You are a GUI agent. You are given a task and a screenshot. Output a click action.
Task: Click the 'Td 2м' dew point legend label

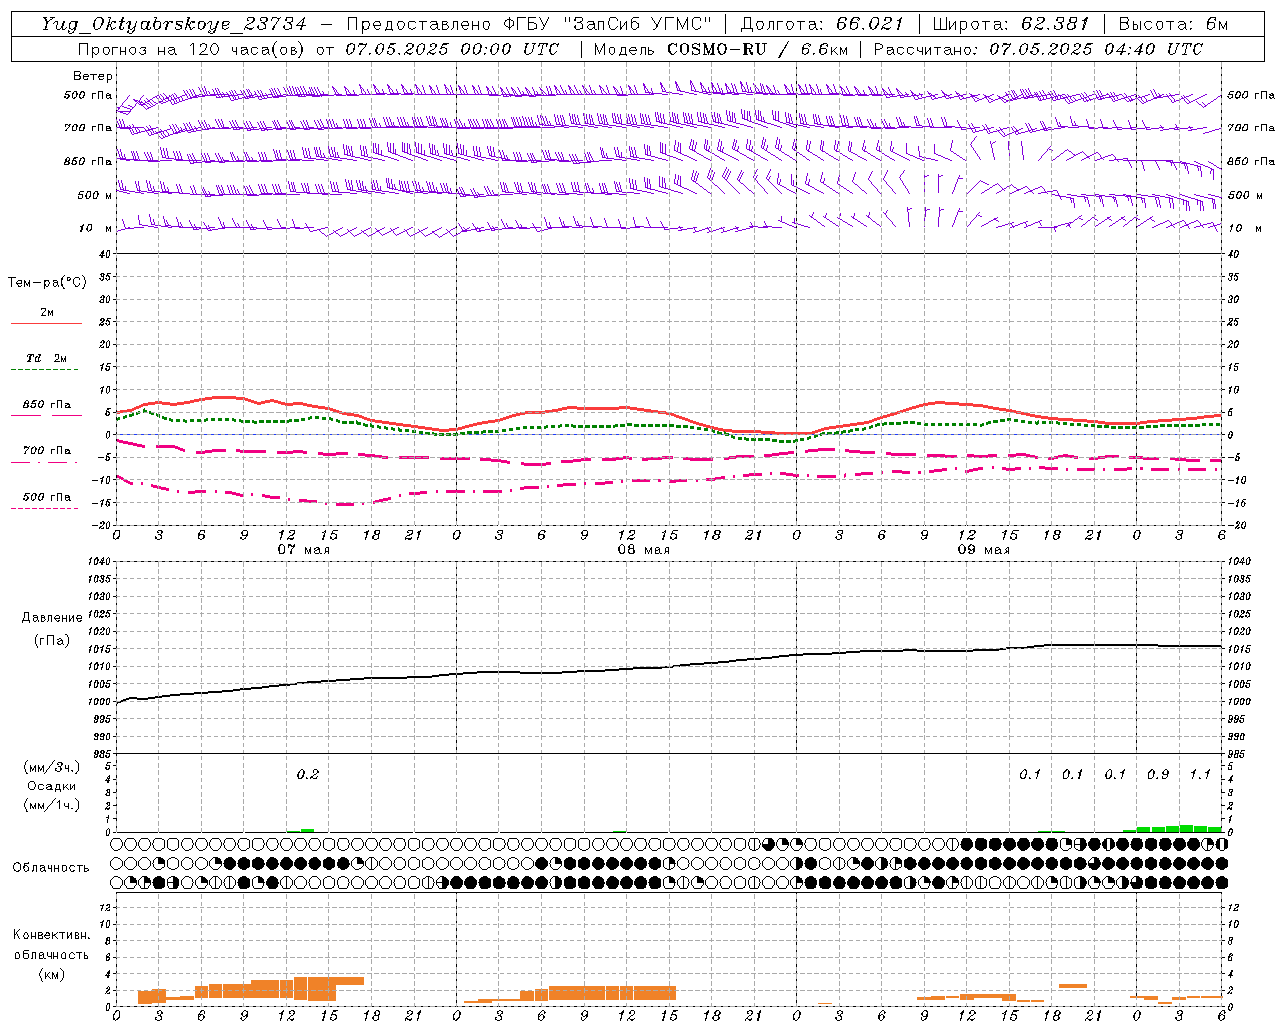click(x=47, y=358)
